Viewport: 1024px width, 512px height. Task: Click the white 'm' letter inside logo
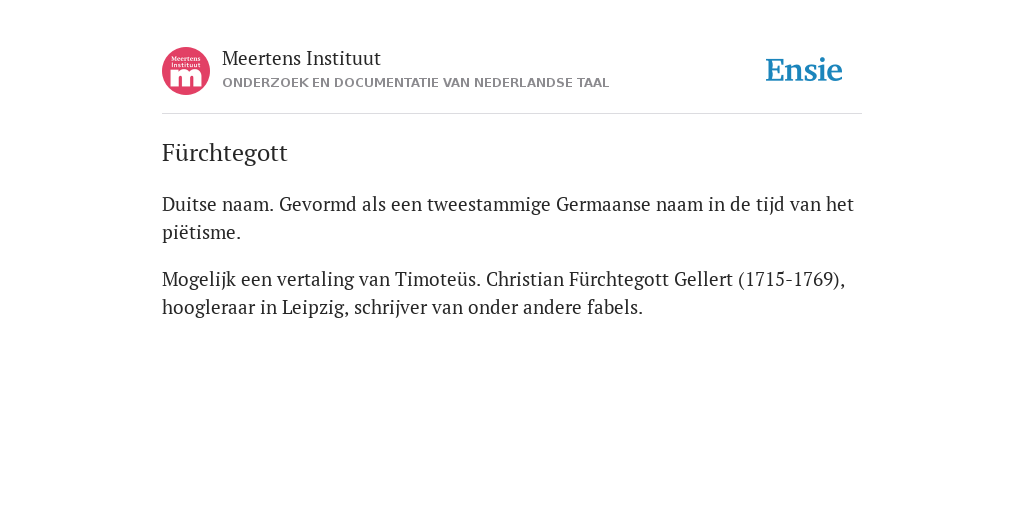click(x=186, y=78)
